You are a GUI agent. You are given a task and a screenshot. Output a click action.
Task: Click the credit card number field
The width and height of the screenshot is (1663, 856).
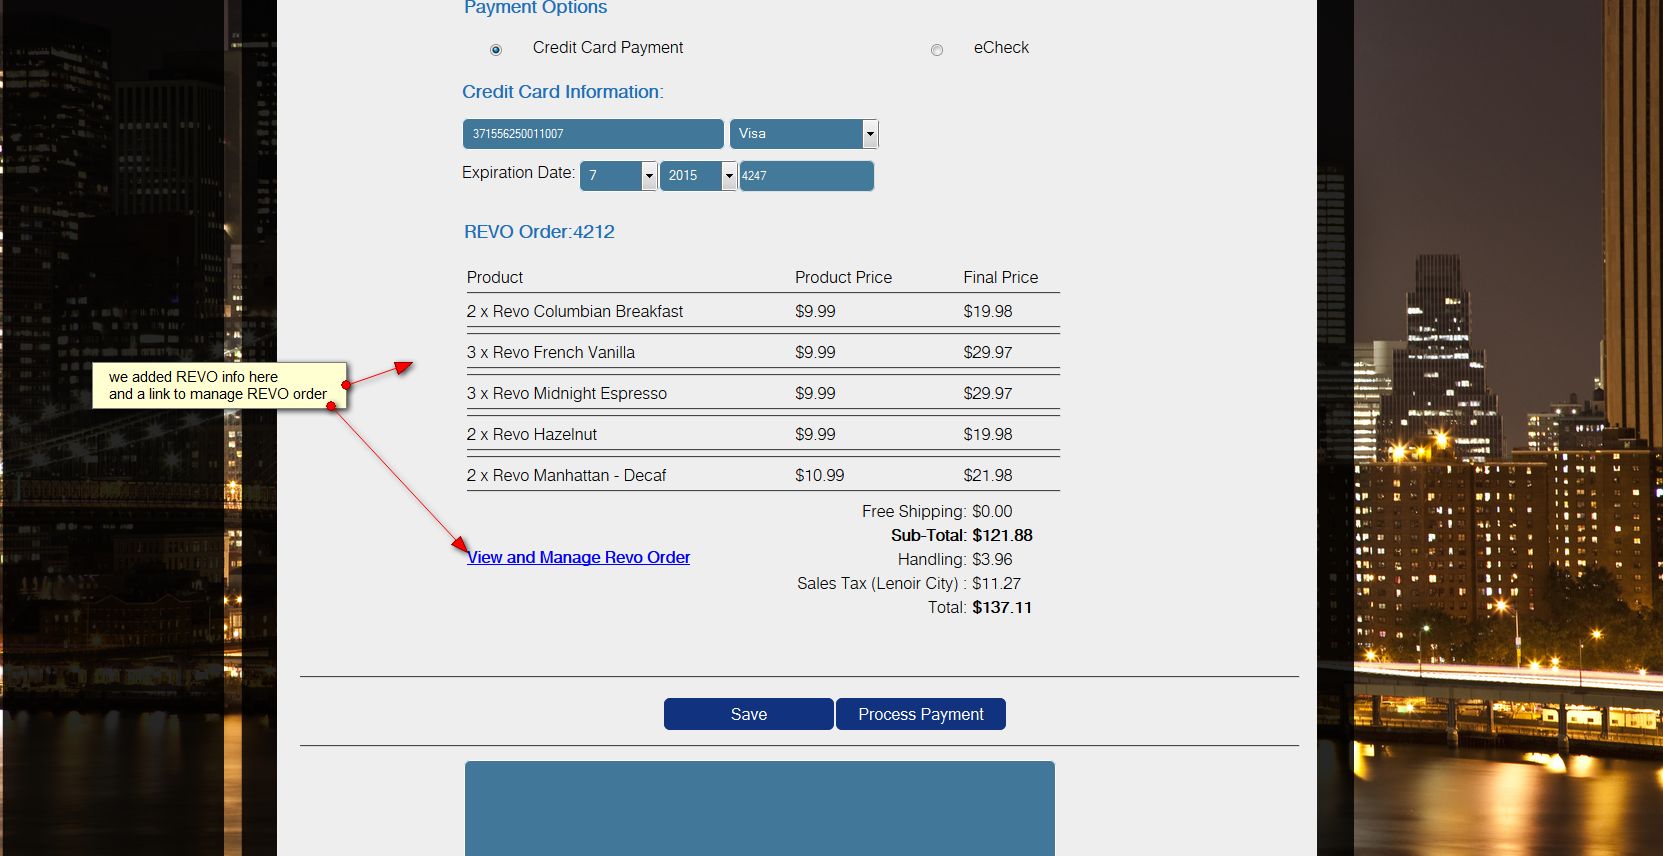593,134
